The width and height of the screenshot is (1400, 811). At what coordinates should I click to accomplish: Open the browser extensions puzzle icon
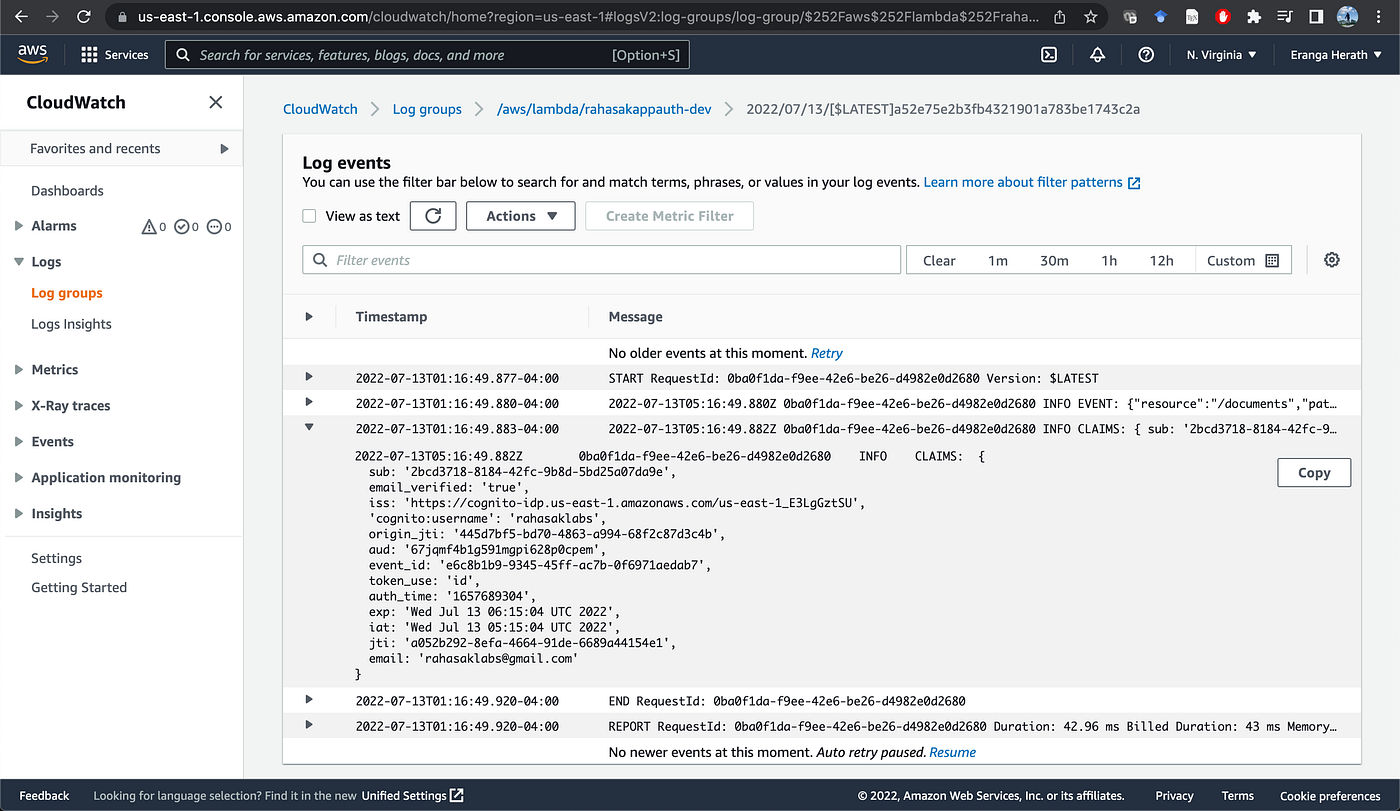1254,17
